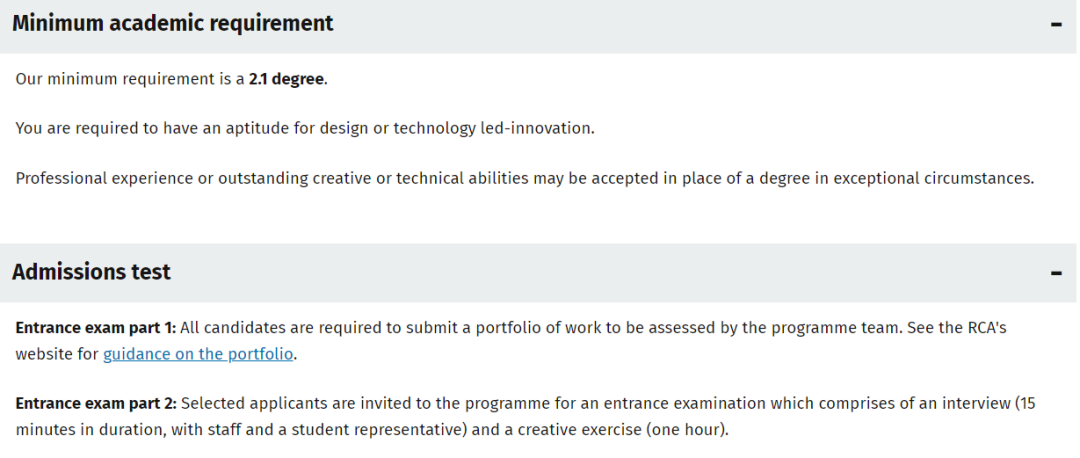The width and height of the screenshot is (1080, 458).
Task: Click the phrase exceptional circumstances
Action: (x=933, y=178)
